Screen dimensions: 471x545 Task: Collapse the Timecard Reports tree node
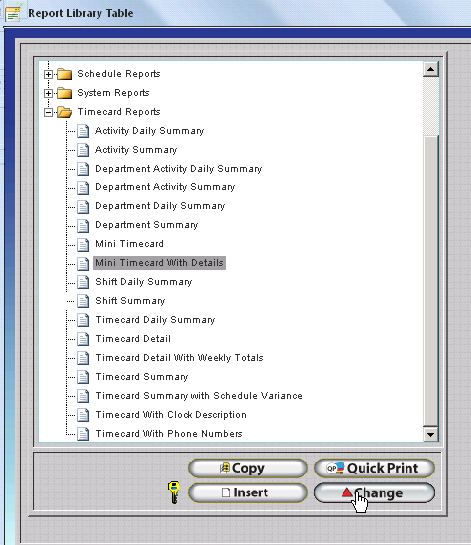pyautogui.click(x=49, y=112)
